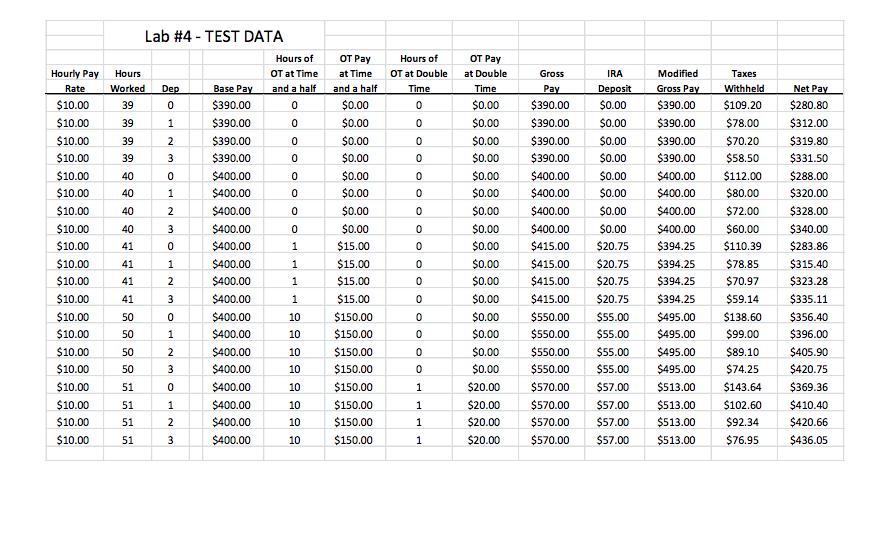Select net pay cell $312.00
Screen dimensions: 896x550
coord(809,123)
